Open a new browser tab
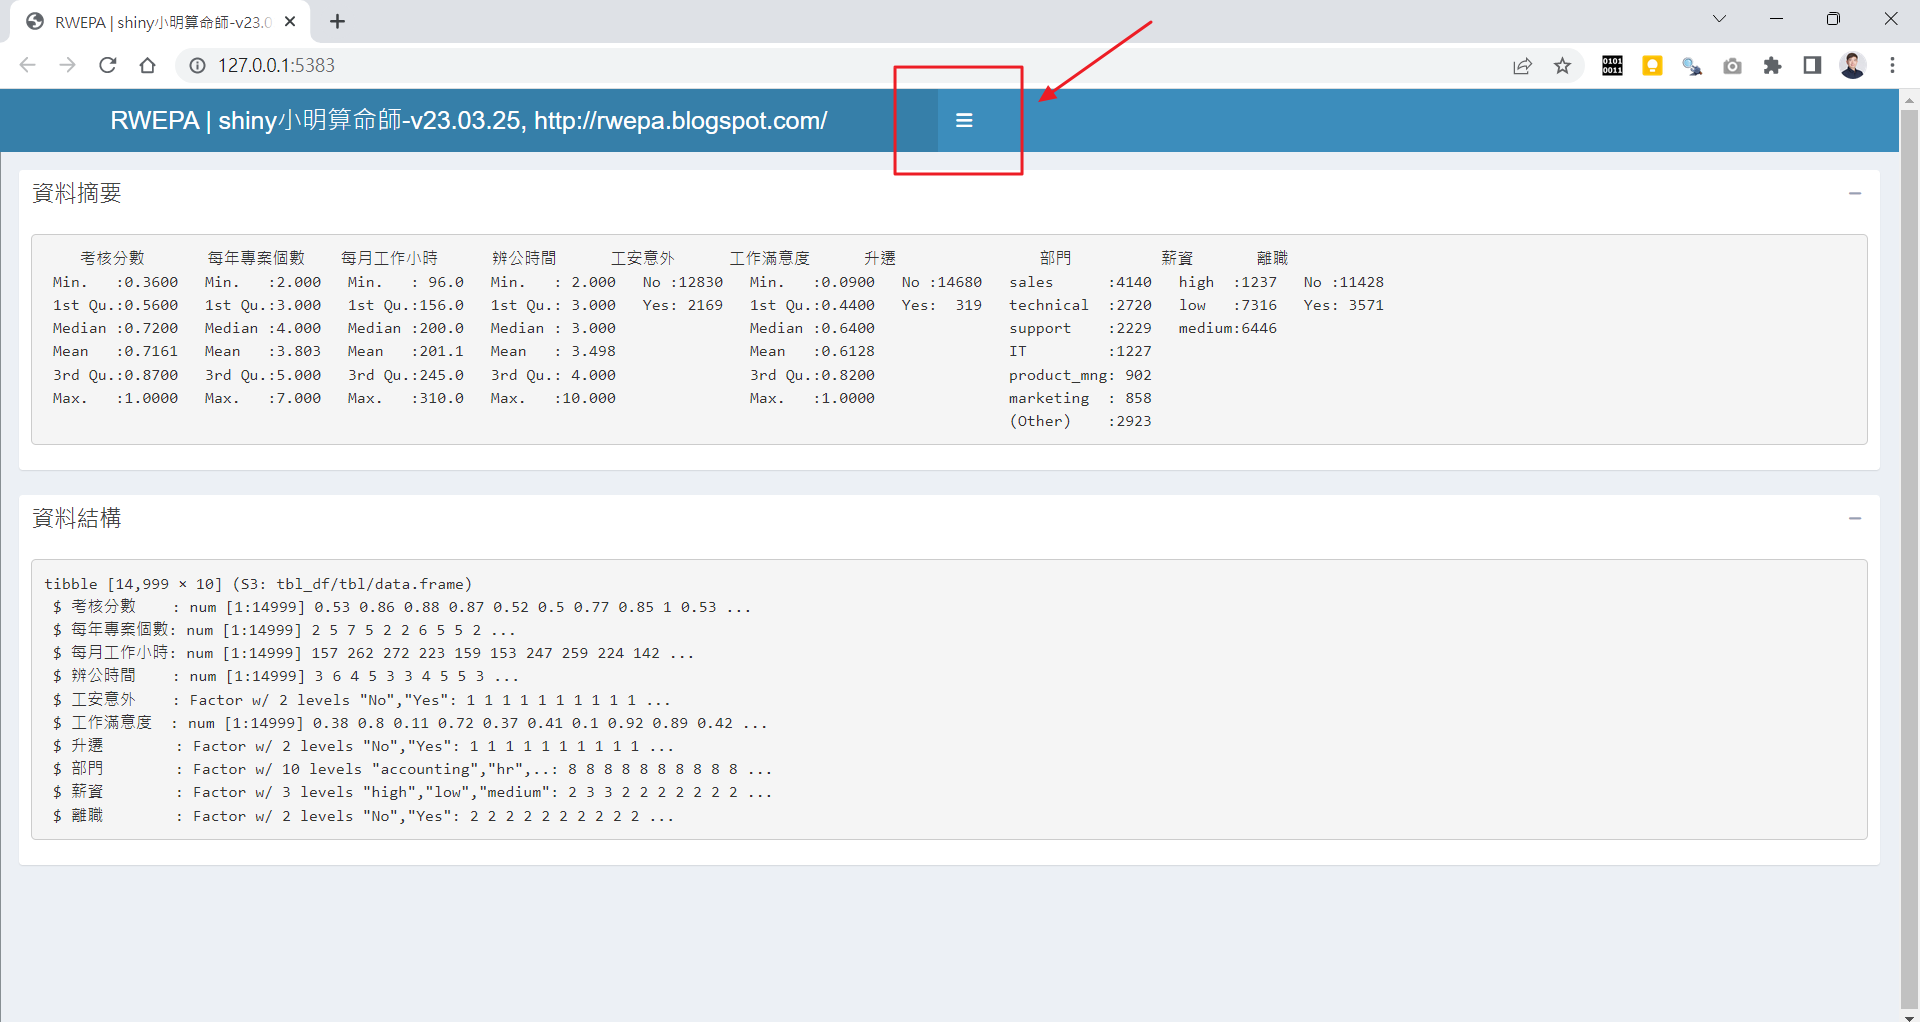Viewport: 1920px width, 1022px height. click(x=338, y=22)
